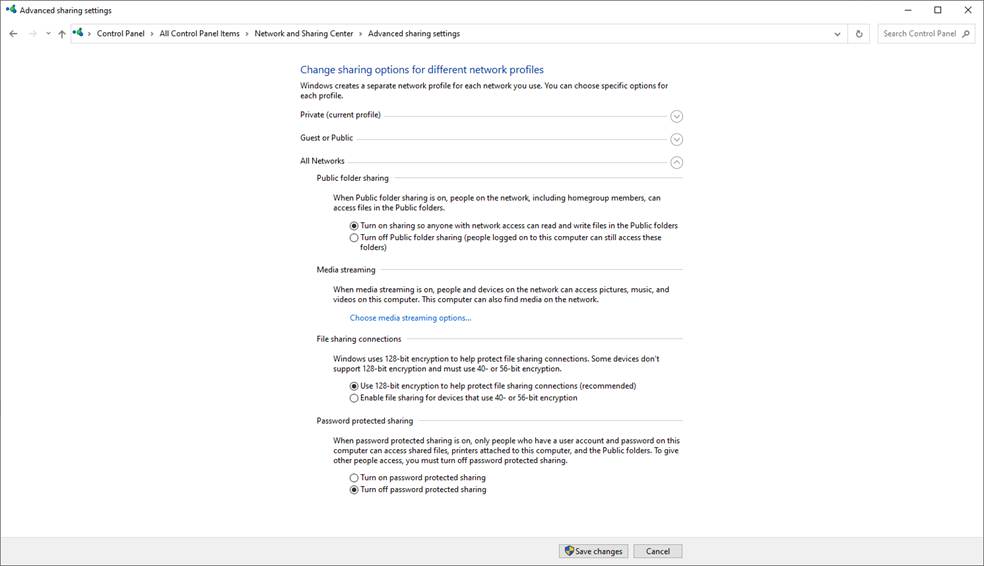Open the address bar history dropdown
Viewport: 984px width, 566px height.
[837, 34]
